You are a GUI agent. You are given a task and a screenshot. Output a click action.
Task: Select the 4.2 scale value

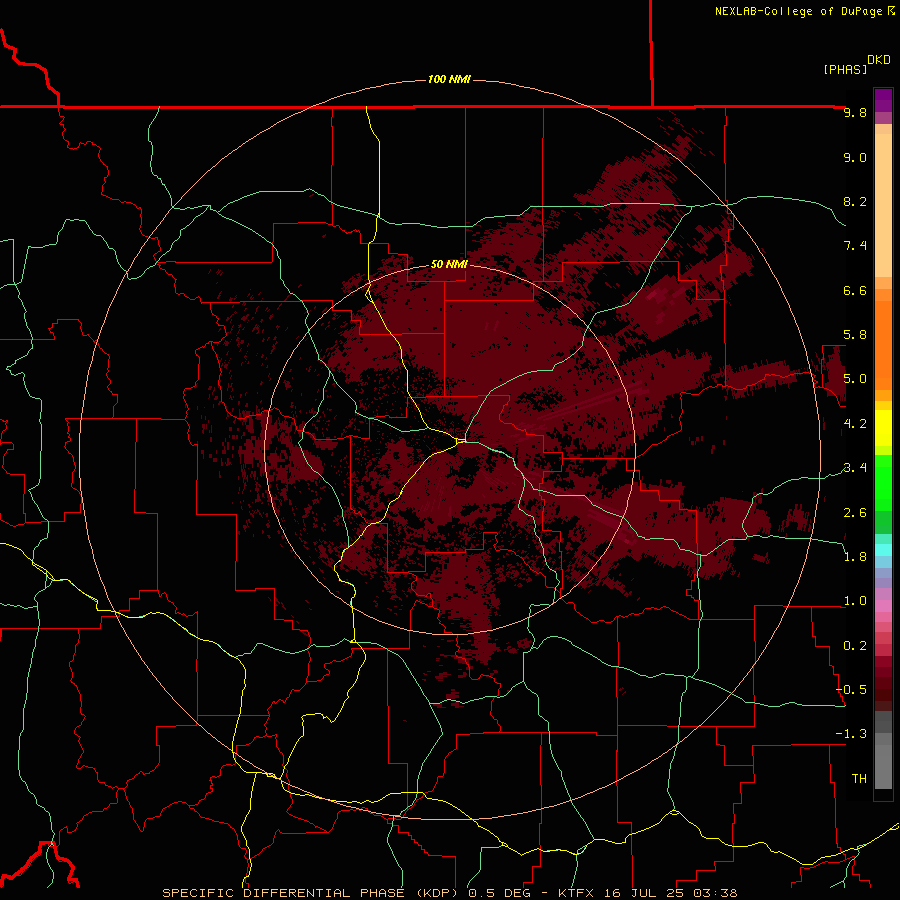[x=855, y=424]
